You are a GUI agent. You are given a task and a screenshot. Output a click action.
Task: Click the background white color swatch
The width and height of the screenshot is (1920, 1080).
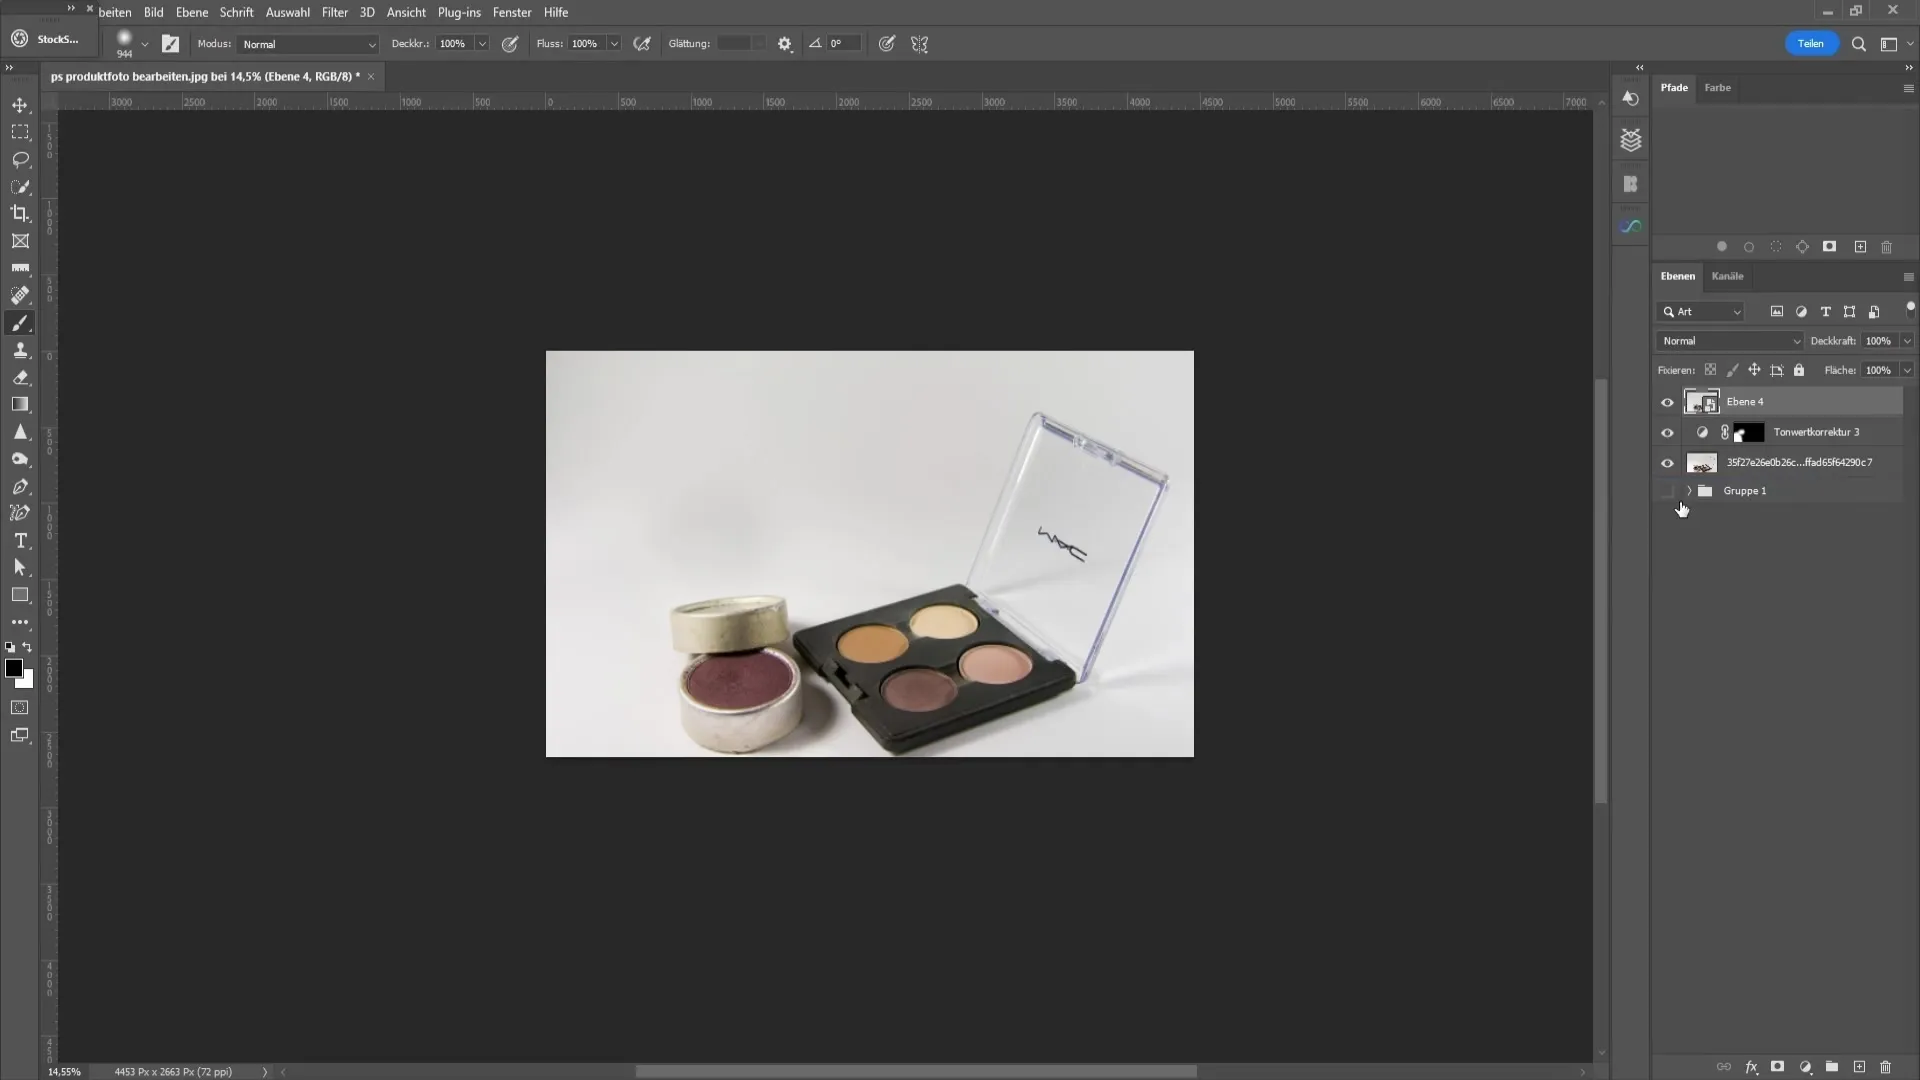click(28, 682)
